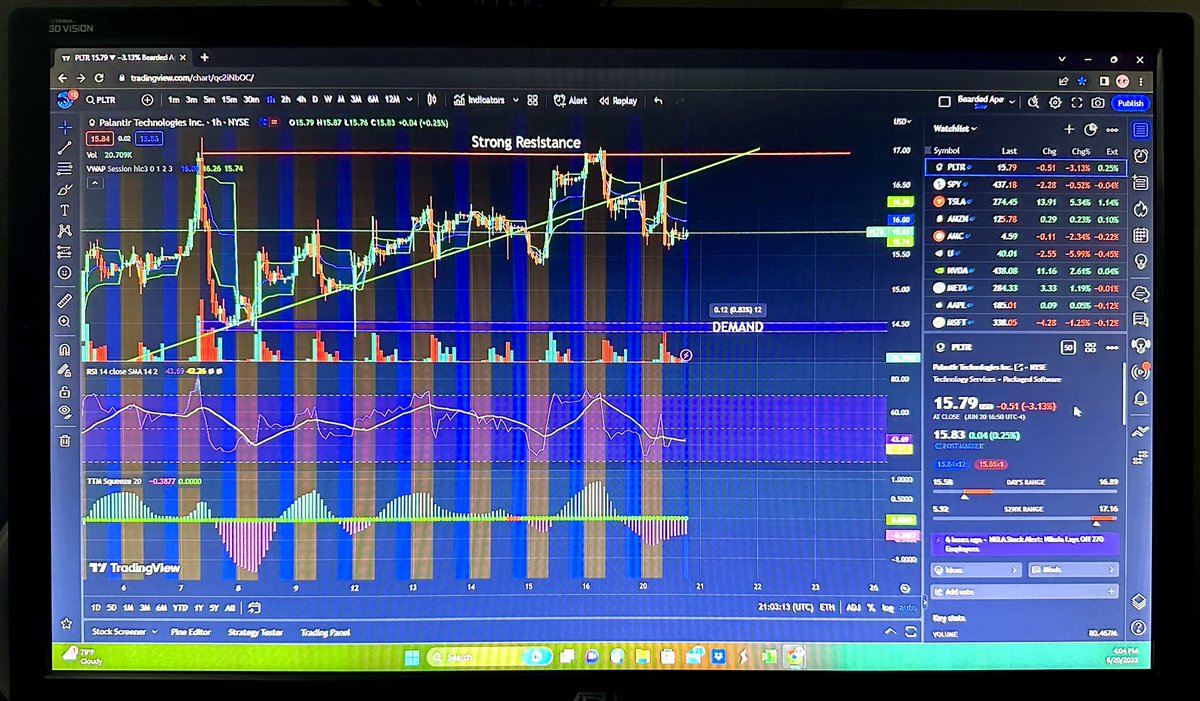The width and height of the screenshot is (1200, 701).
Task: Click the zoom-in magnifier tool
Action: coord(65,321)
